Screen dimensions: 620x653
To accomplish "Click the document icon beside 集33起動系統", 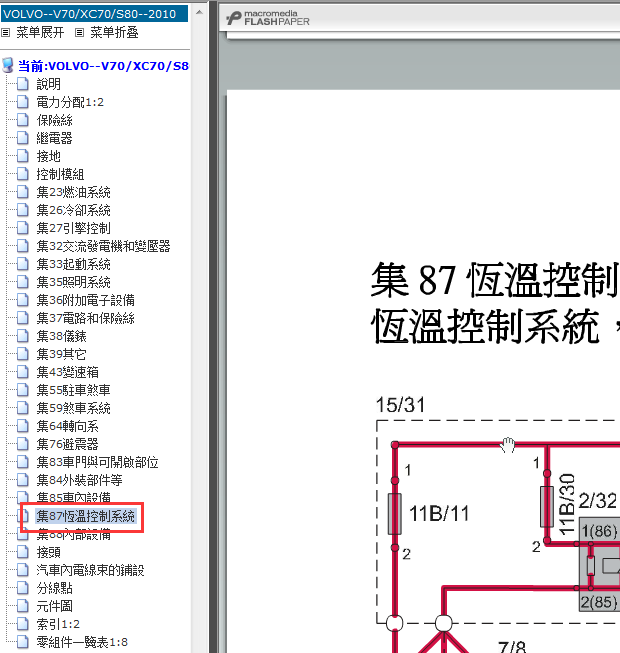I will tap(23, 264).
